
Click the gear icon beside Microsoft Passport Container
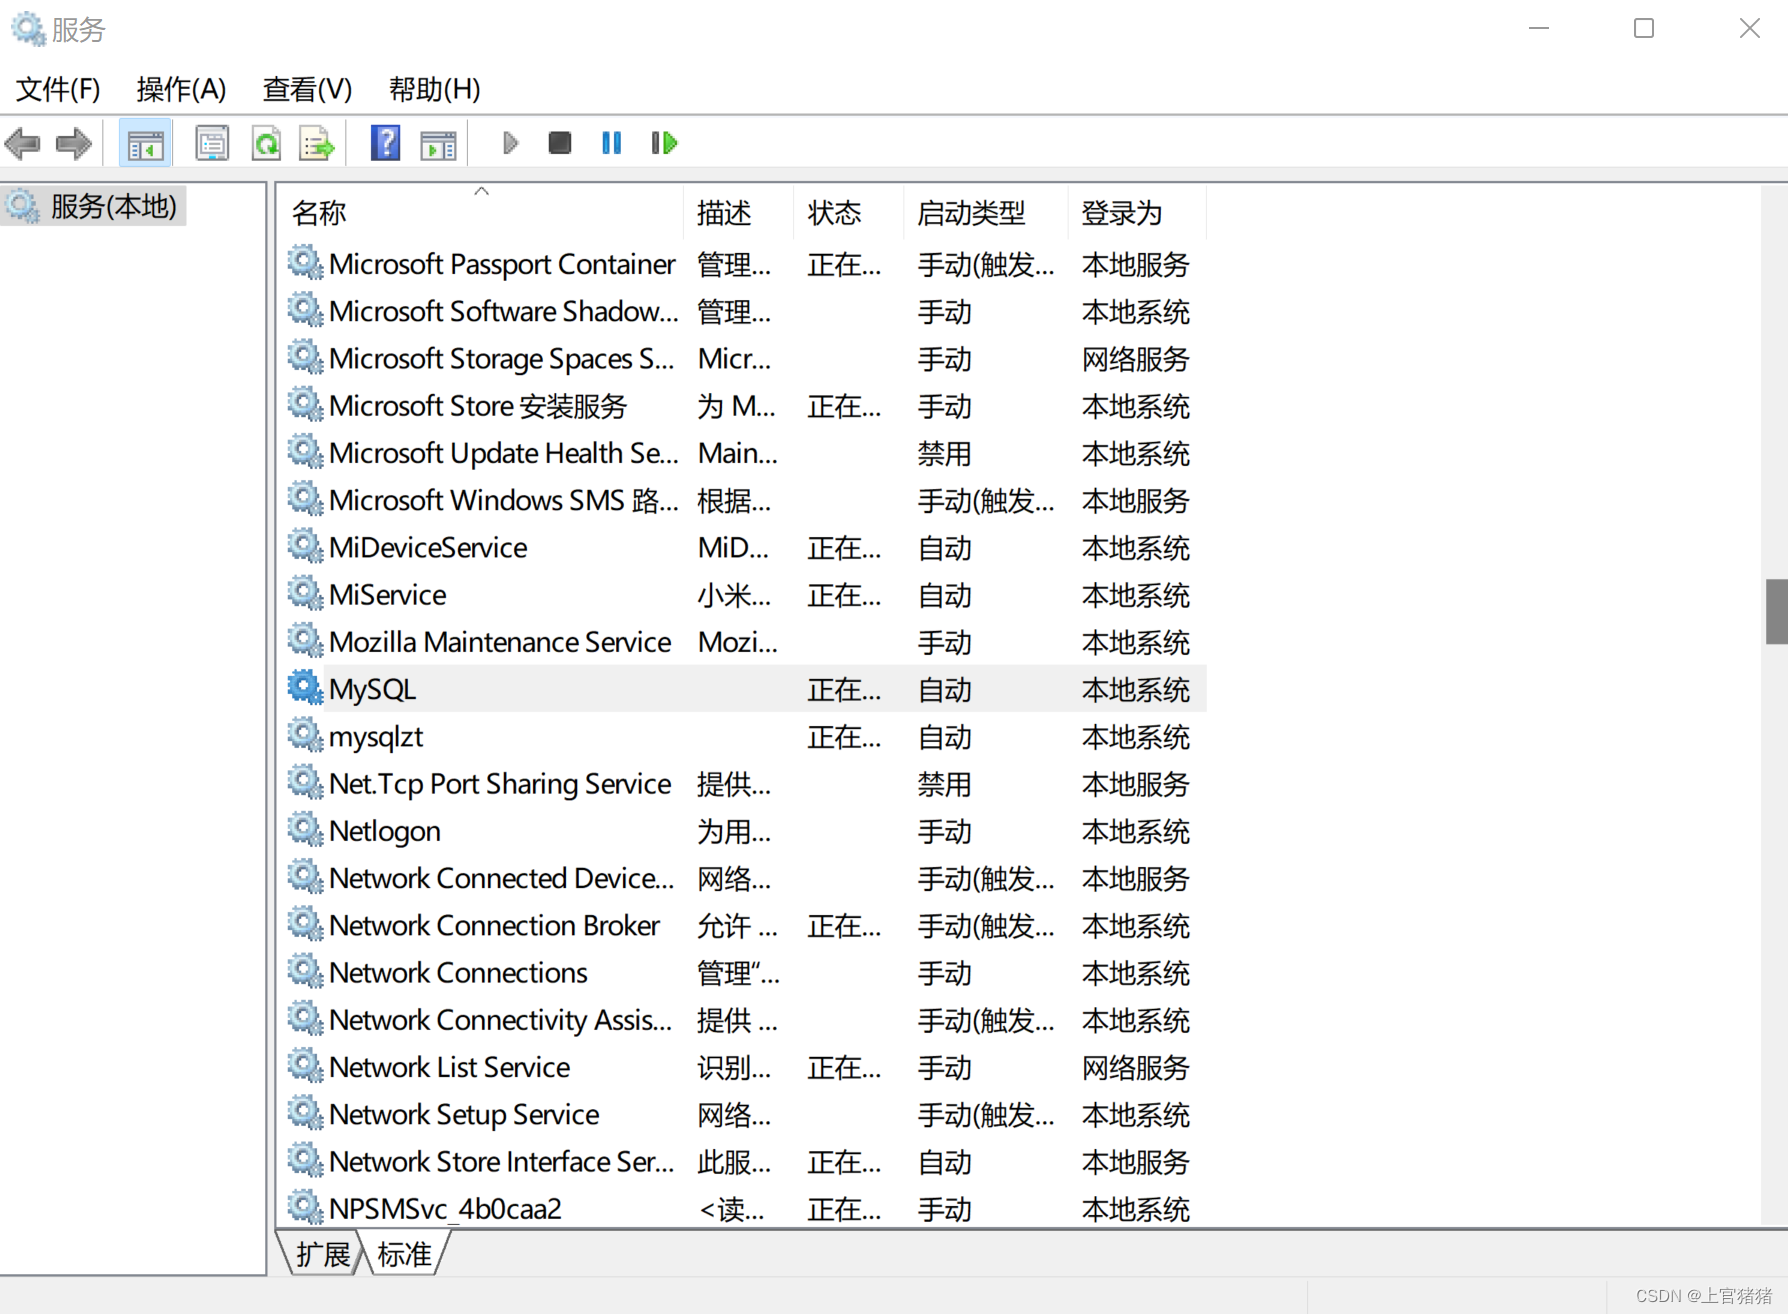(305, 262)
